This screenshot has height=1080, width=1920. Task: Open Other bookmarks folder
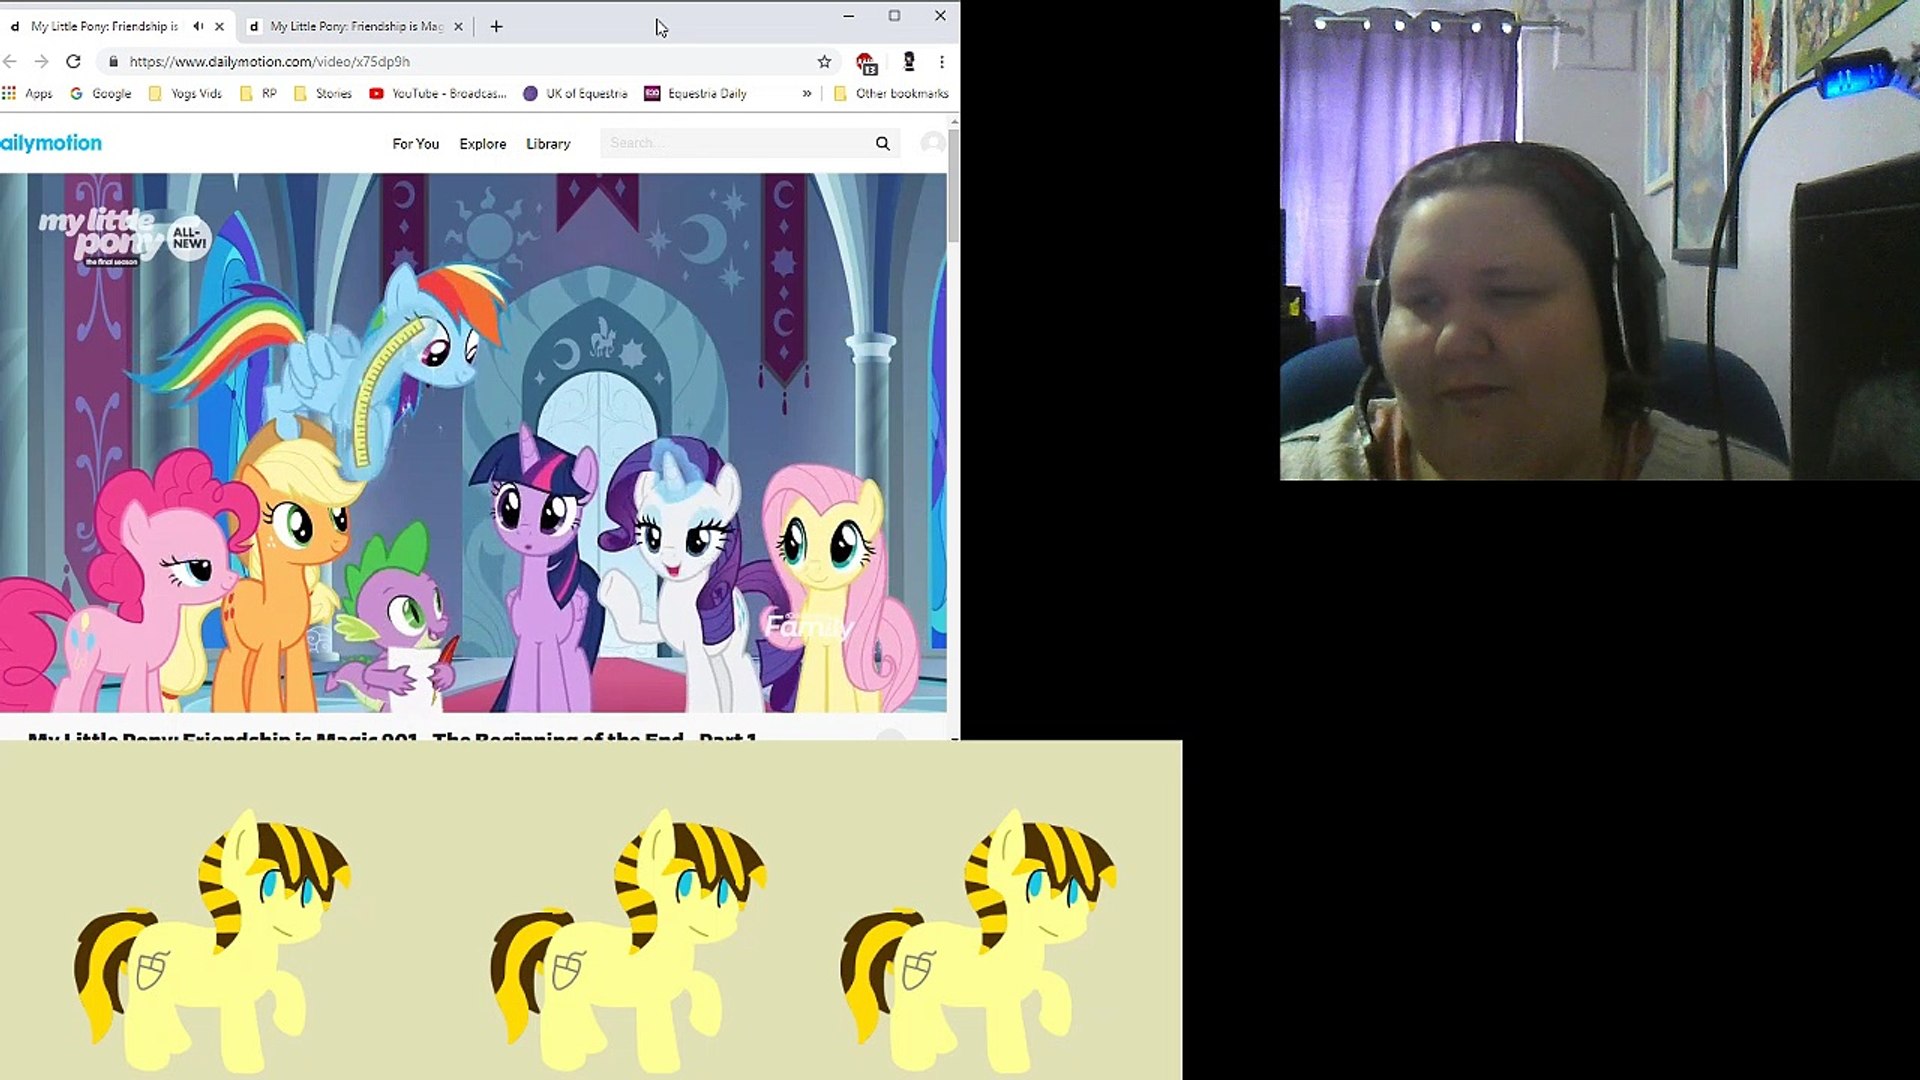(891, 94)
